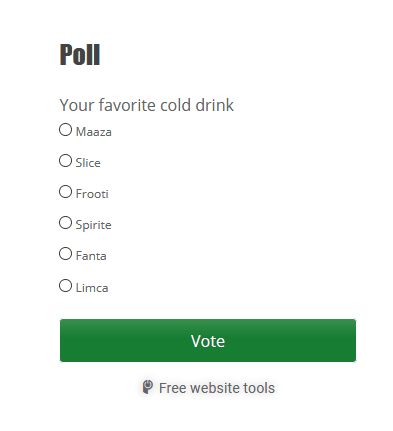Pick the Spirite radio button

point(65,223)
